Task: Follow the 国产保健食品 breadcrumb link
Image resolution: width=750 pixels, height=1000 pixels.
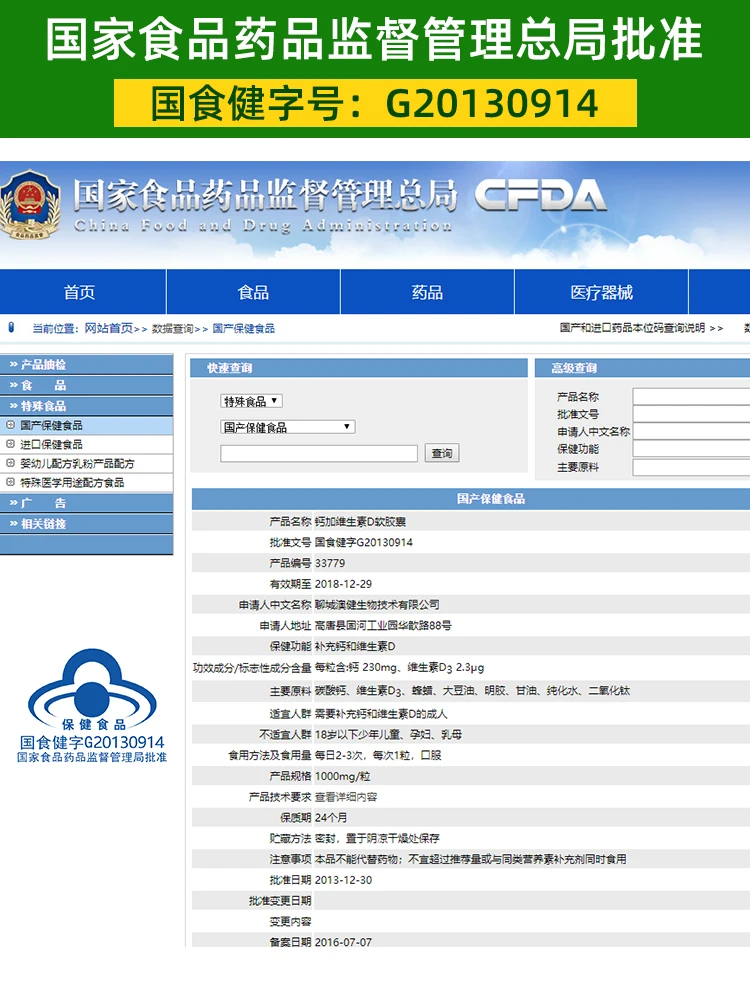Action: (244, 328)
